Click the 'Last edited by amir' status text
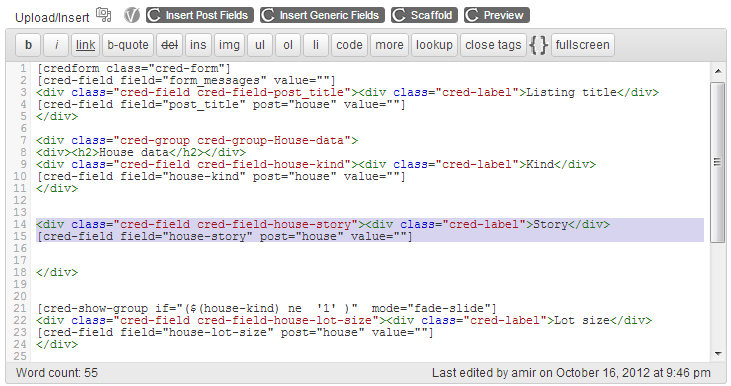731x386 pixels. click(571, 373)
